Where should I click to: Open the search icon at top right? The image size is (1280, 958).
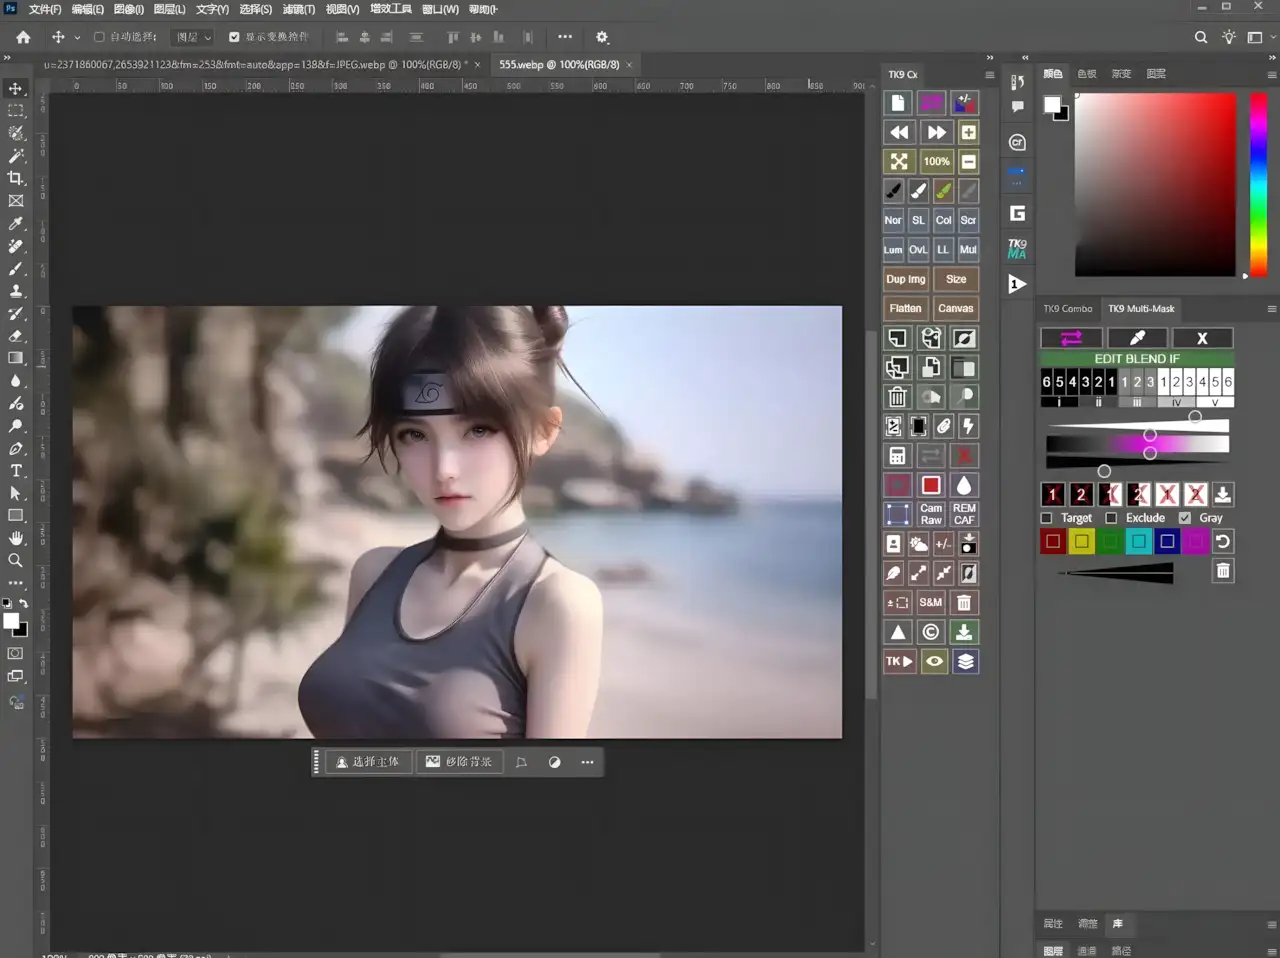coord(1201,37)
